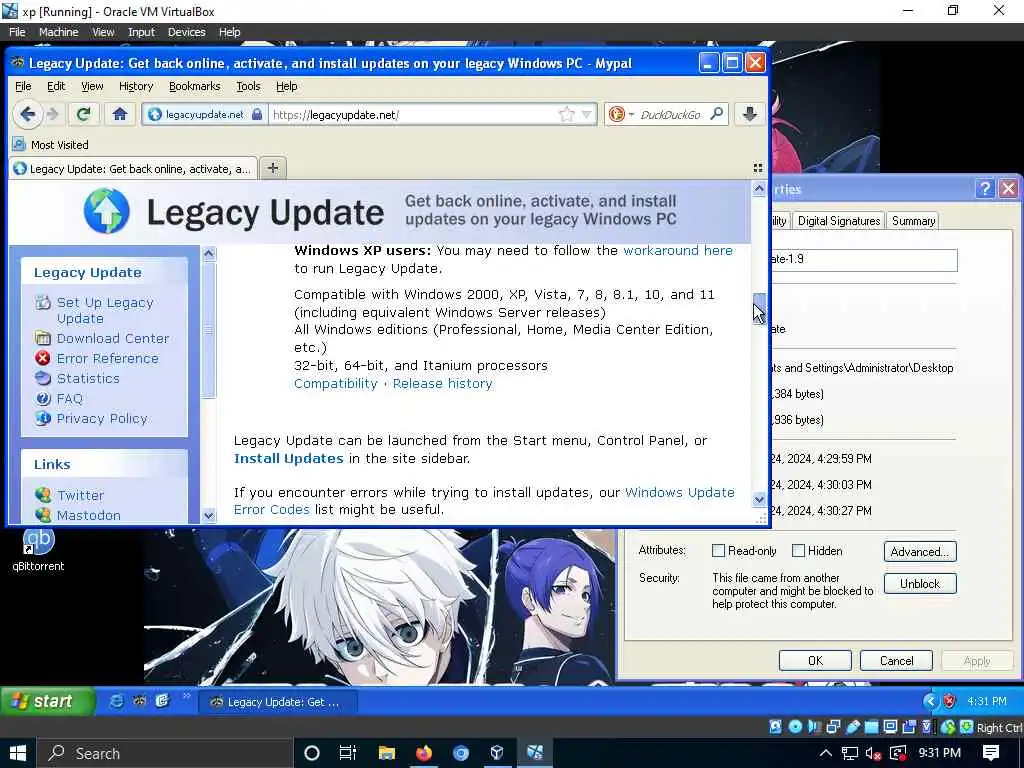
Task: Click the sidebar scrollbar up arrow
Action: [208, 253]
